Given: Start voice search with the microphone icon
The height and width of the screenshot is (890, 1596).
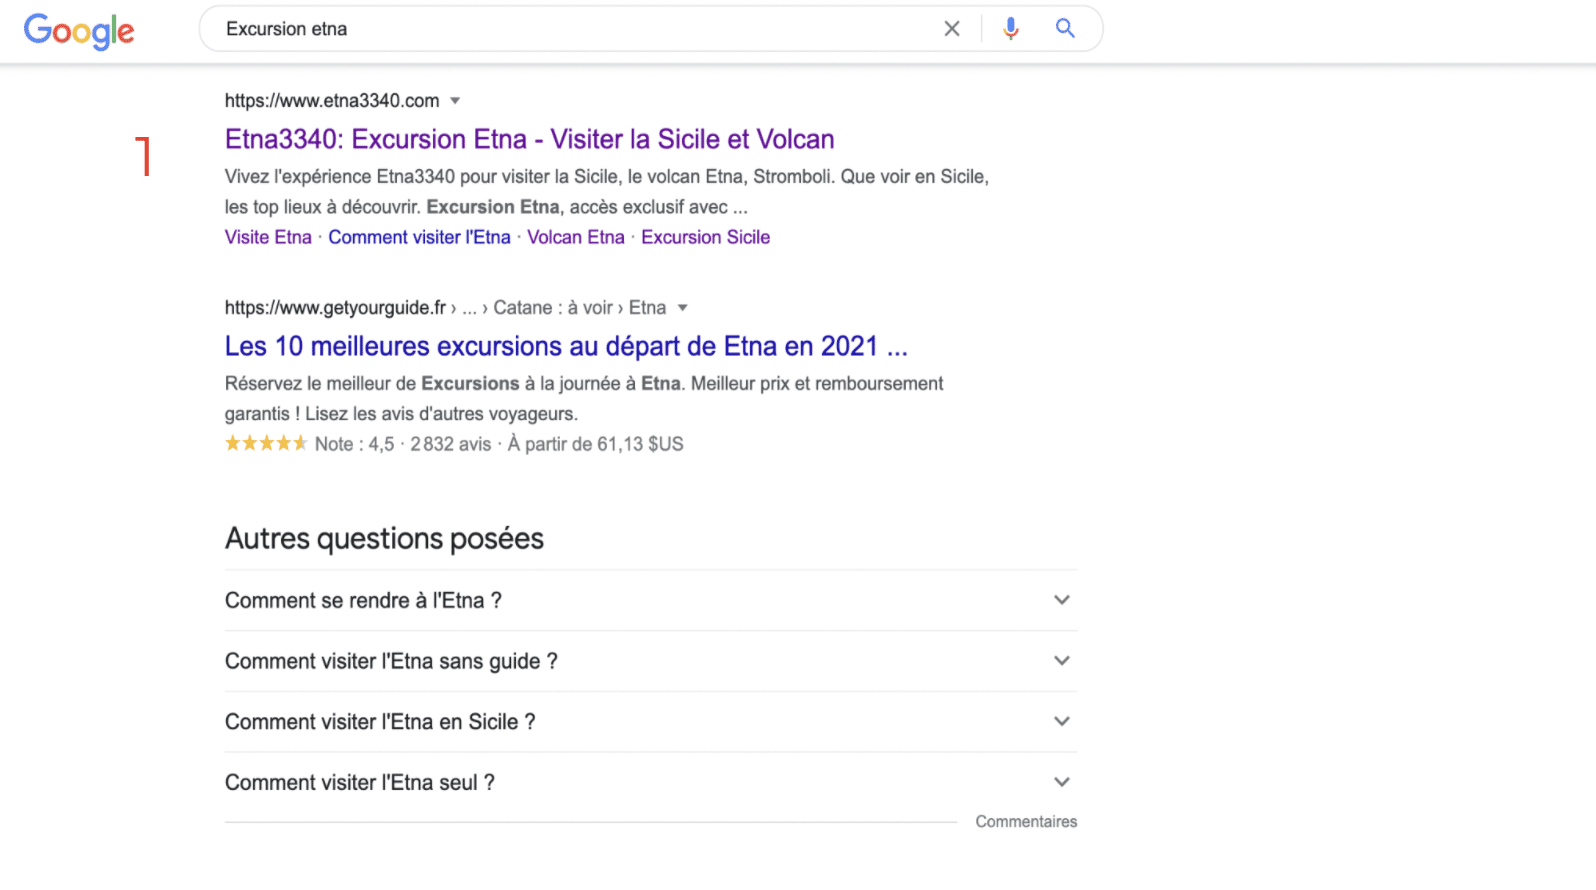Looking at the screenshot, I should 1011,29.
